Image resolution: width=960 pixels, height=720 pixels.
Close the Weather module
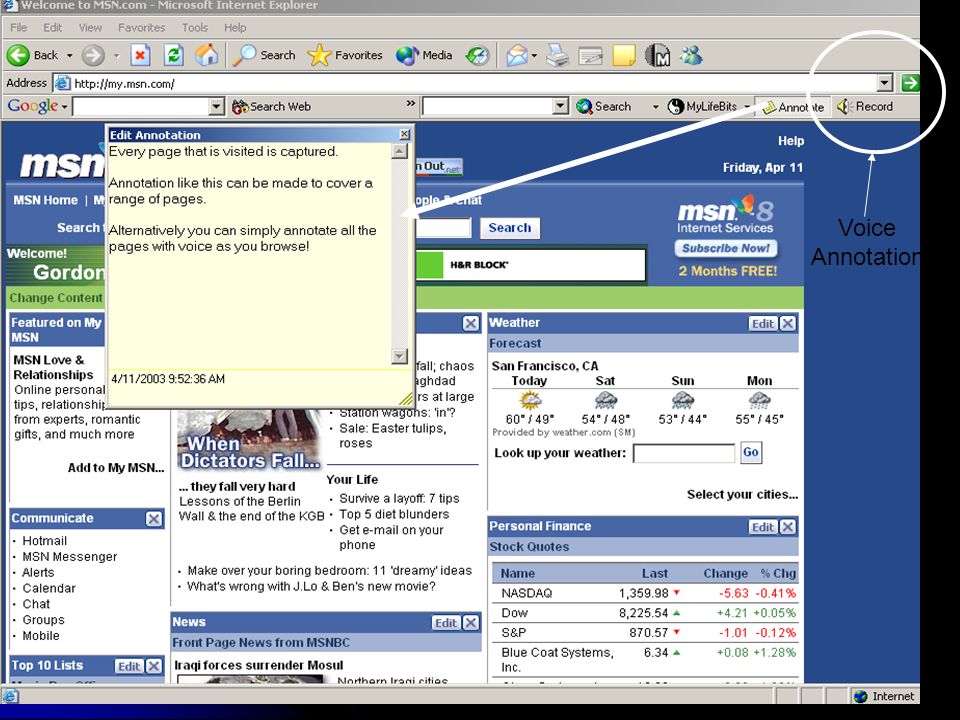click(x=788, y=323)
